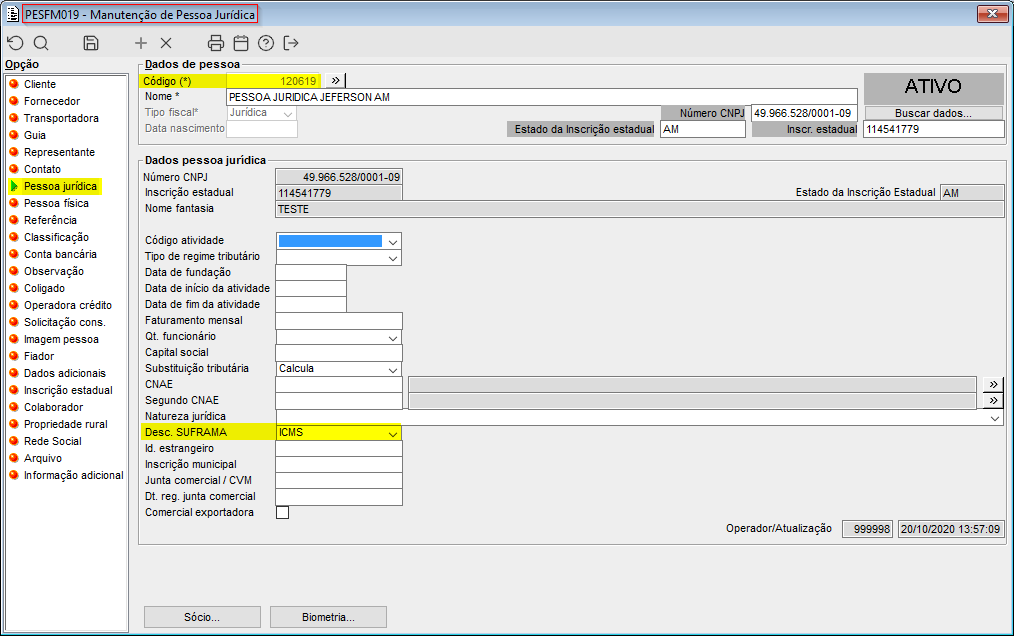Screen dimensions: 1014x636
Task: Open the Código atividade dropdown
Action: (x=392, y=241)
